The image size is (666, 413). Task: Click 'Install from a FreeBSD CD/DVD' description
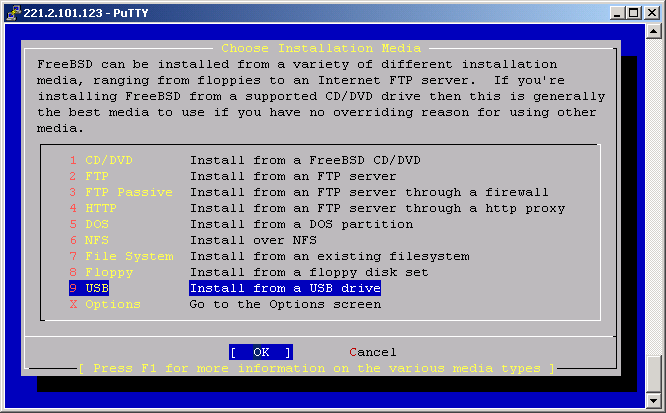pos(305,160)
